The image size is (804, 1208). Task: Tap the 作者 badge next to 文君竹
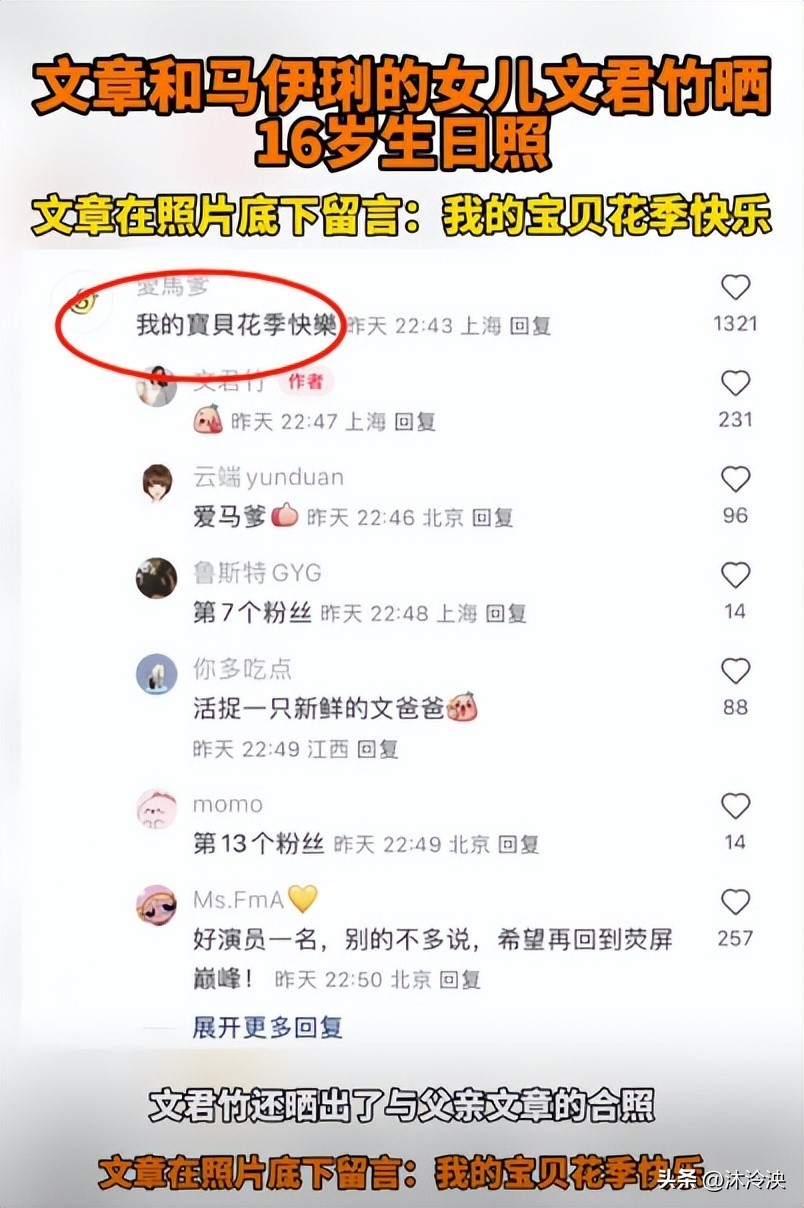click(306, 381)
